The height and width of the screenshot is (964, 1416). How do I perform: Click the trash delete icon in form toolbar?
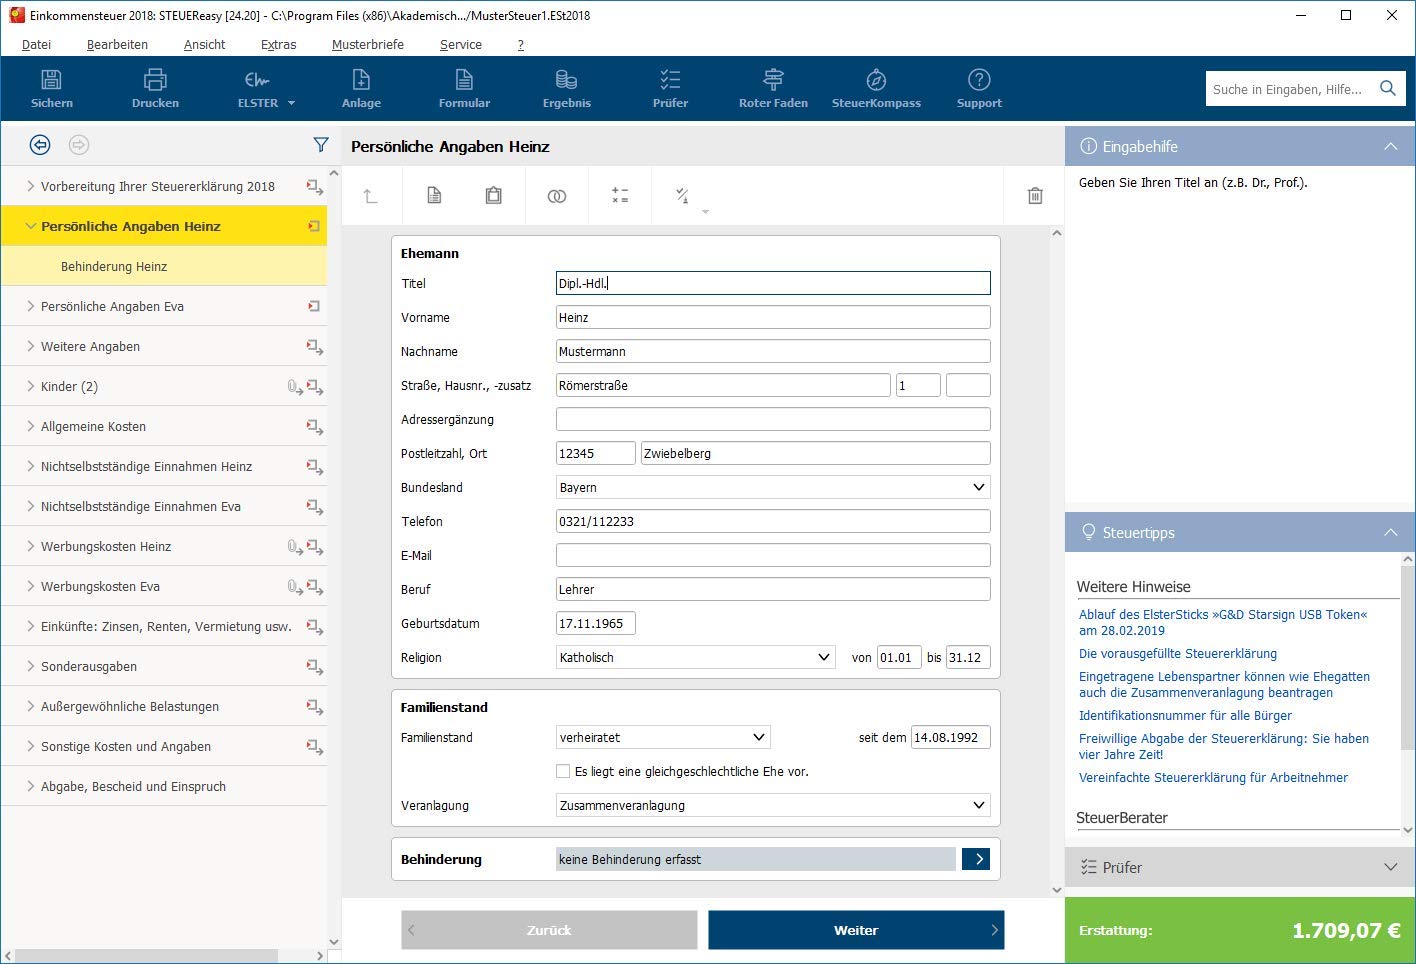click(x=1035, y=196)
